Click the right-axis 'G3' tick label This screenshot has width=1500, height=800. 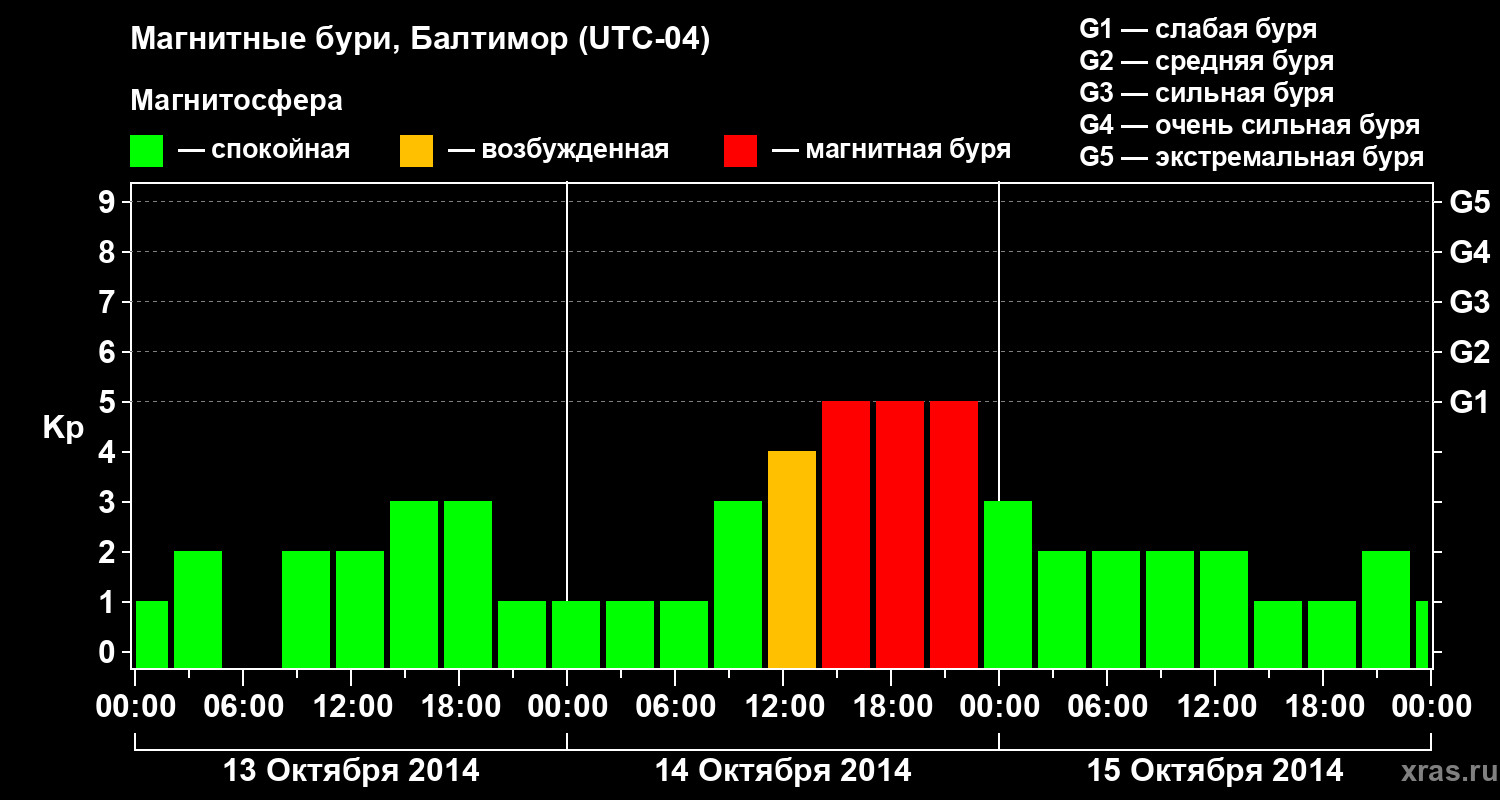[x=1469, y=302]
